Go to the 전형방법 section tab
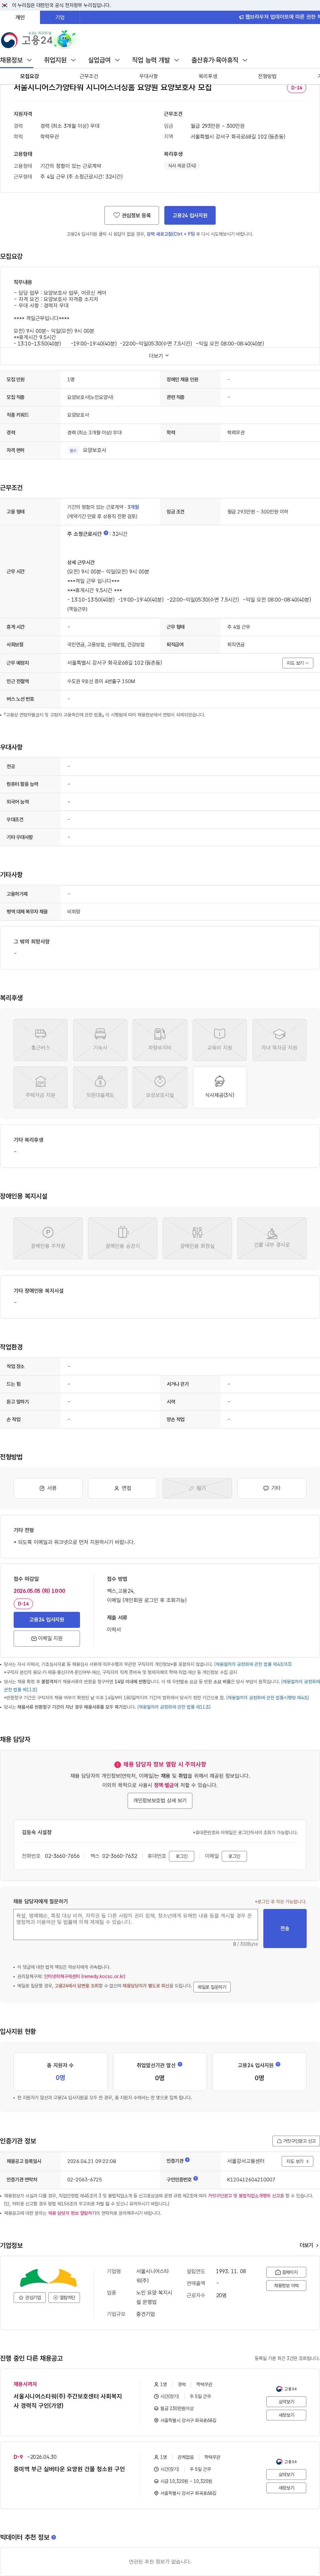The width and height of the screenshot is (320, 2576). pos(267,76)
